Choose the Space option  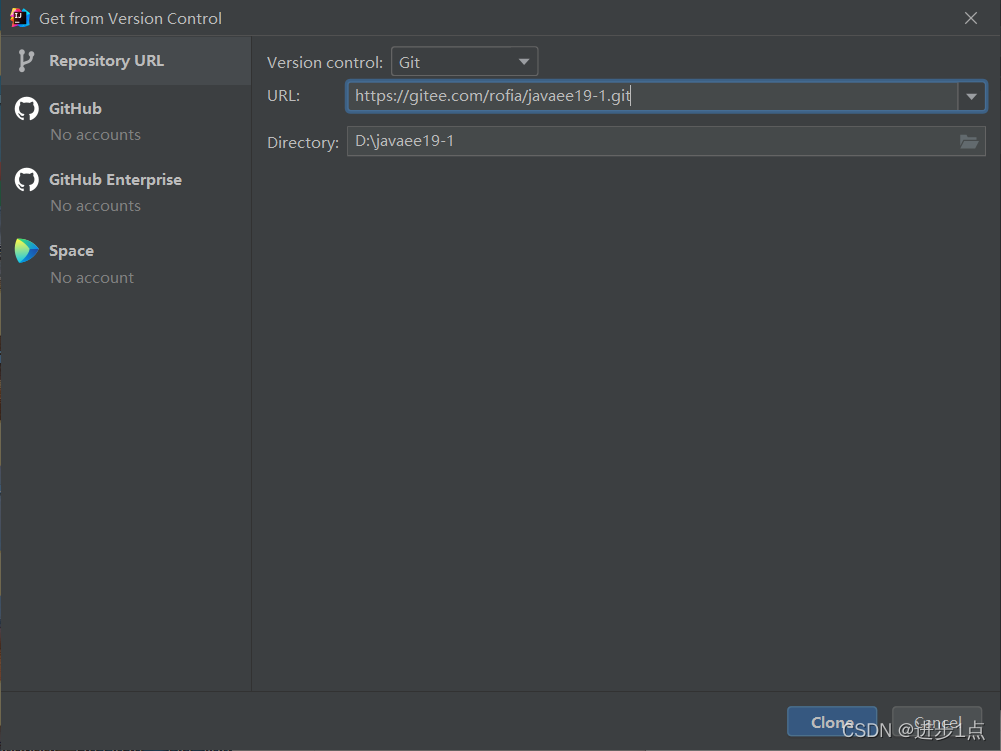click(126, 264)
